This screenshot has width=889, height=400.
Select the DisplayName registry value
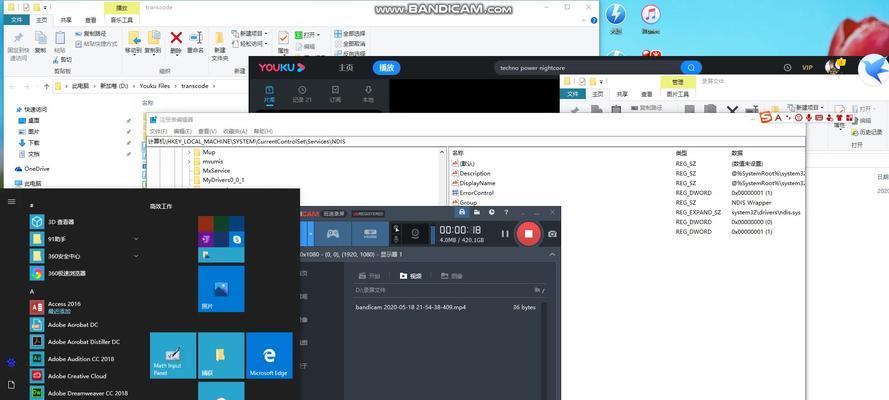(x=477, y=183)
